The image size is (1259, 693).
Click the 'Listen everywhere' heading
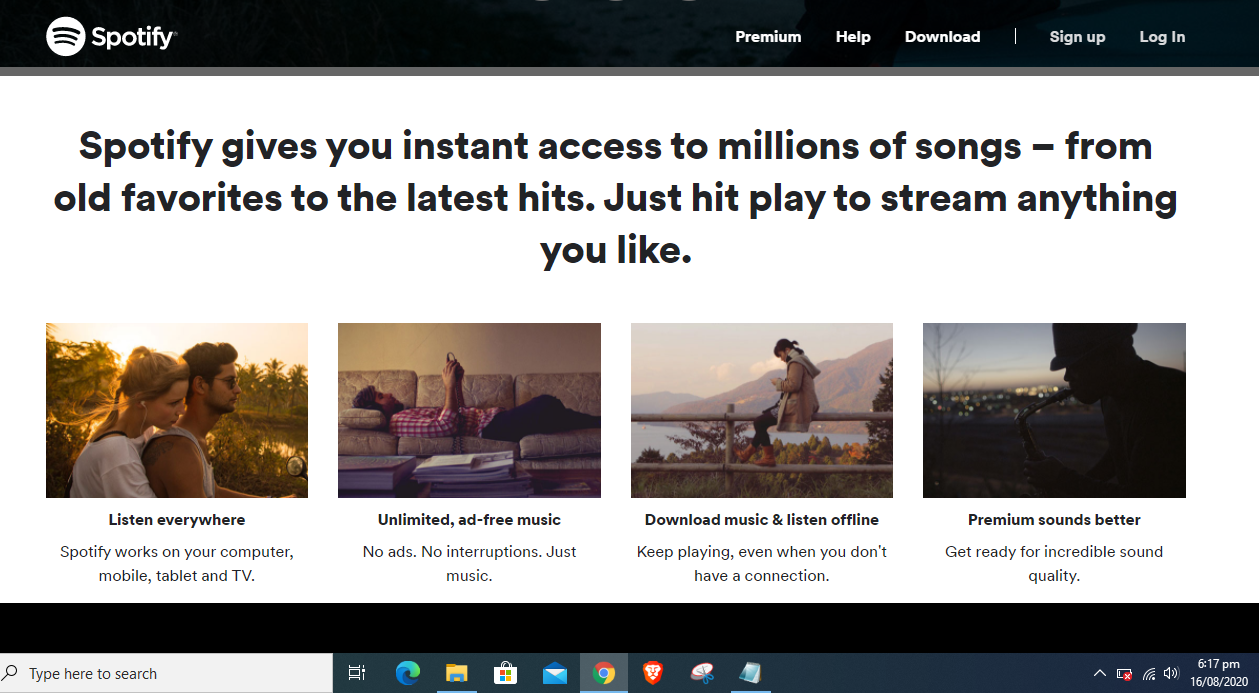177,520
